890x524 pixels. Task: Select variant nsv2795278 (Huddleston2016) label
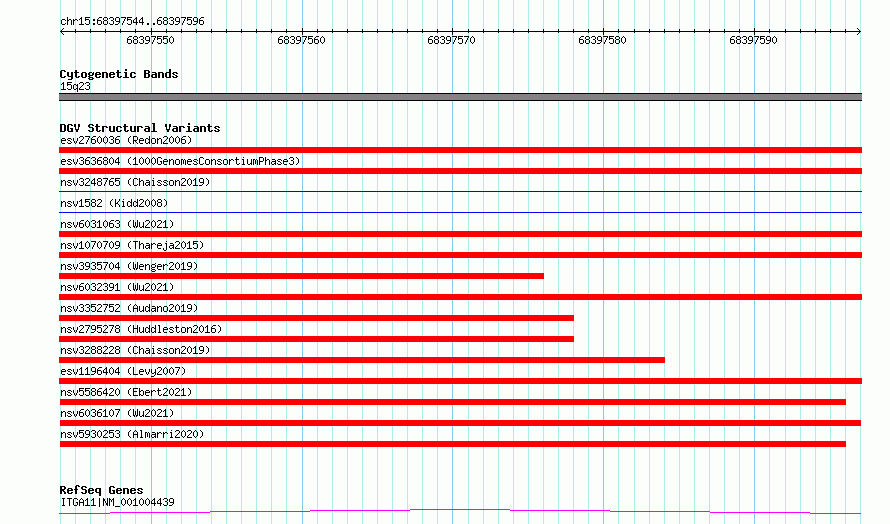pyautogui.click(x=141, y=329)
